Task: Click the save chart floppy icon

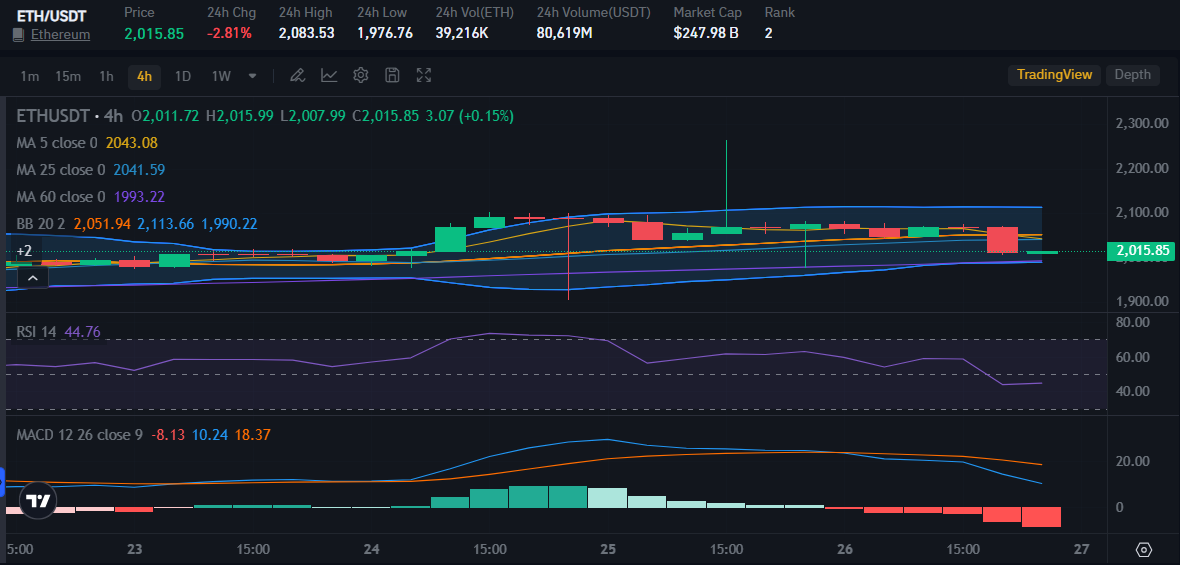Action: point(392,75)
